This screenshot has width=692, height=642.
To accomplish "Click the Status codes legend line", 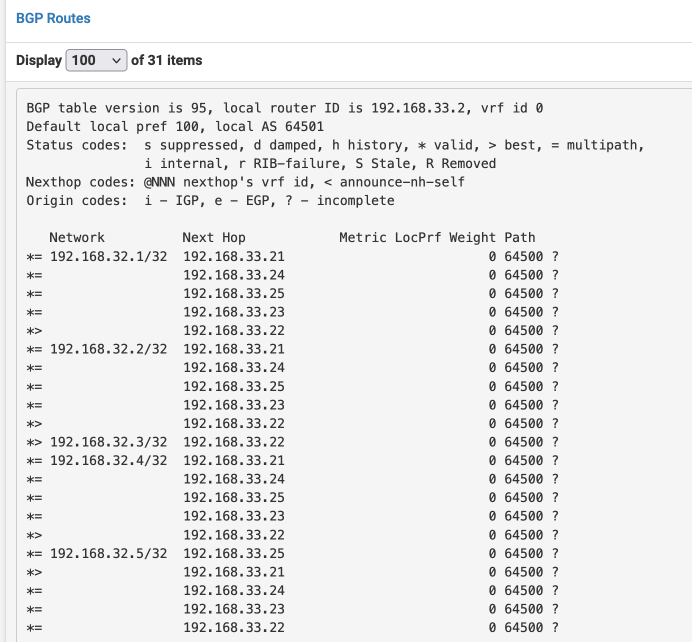I will (x=335, y=145).
